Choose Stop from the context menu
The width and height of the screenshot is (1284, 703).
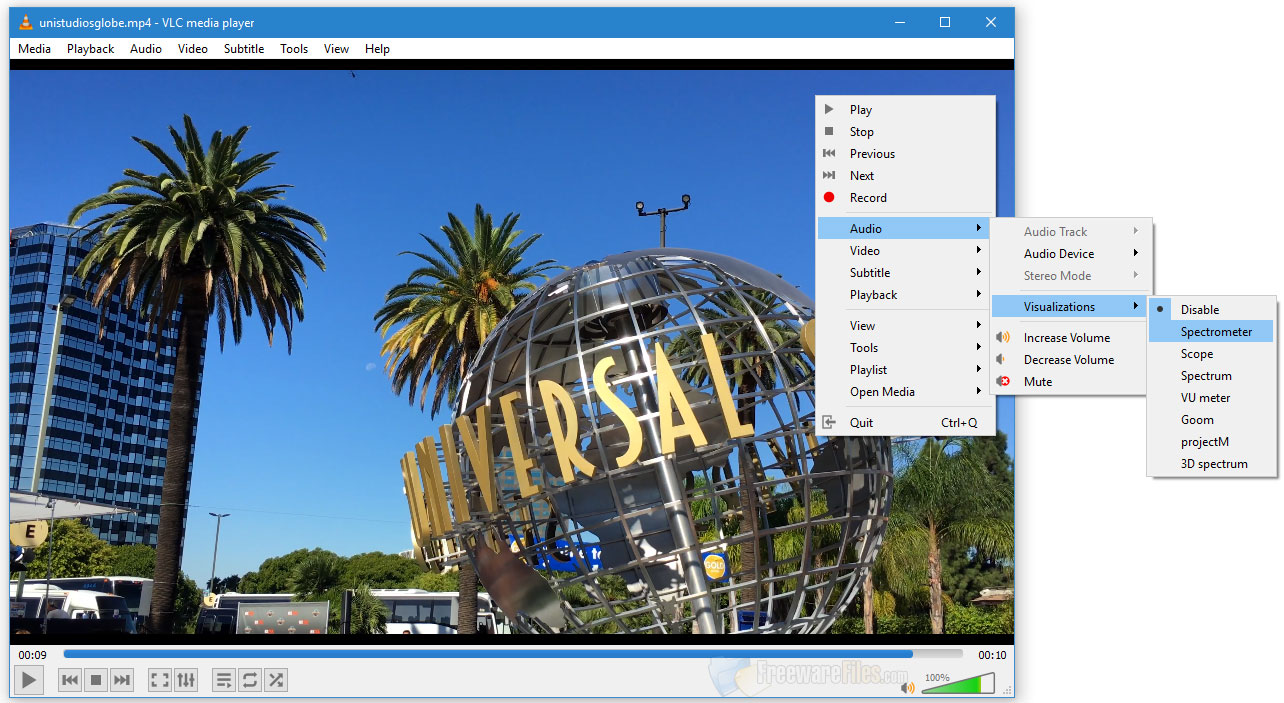[x=906, y=132]
